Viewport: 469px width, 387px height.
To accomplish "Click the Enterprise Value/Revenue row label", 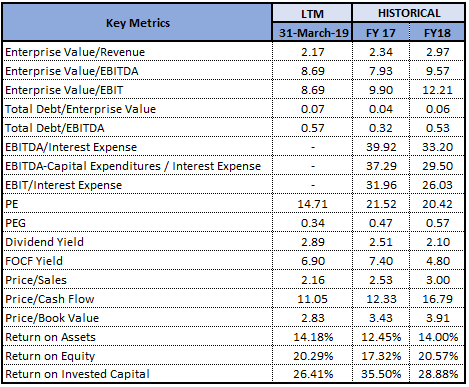I will click(x=75, y=52).
